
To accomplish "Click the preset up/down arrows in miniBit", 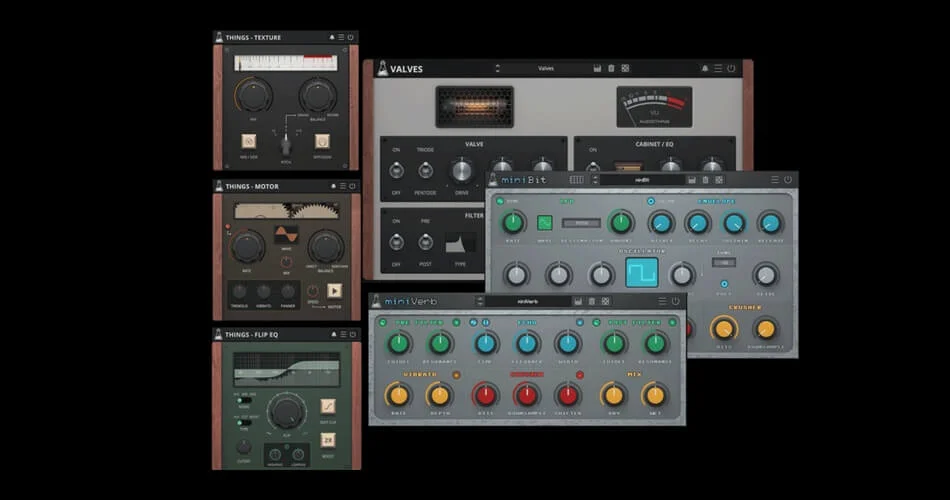I will 595,180.
